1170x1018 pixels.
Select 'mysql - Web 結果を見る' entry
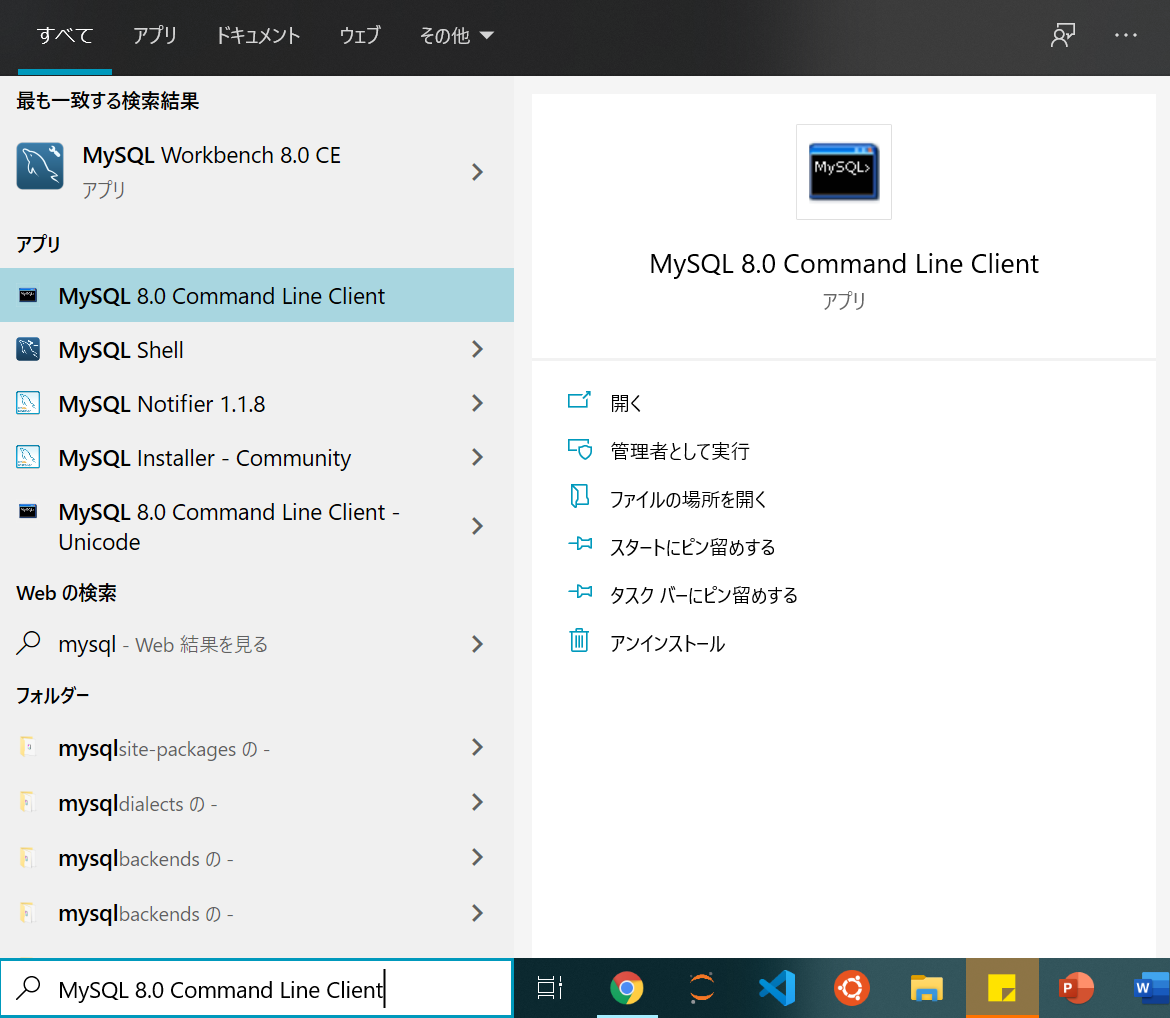(257, 644)
